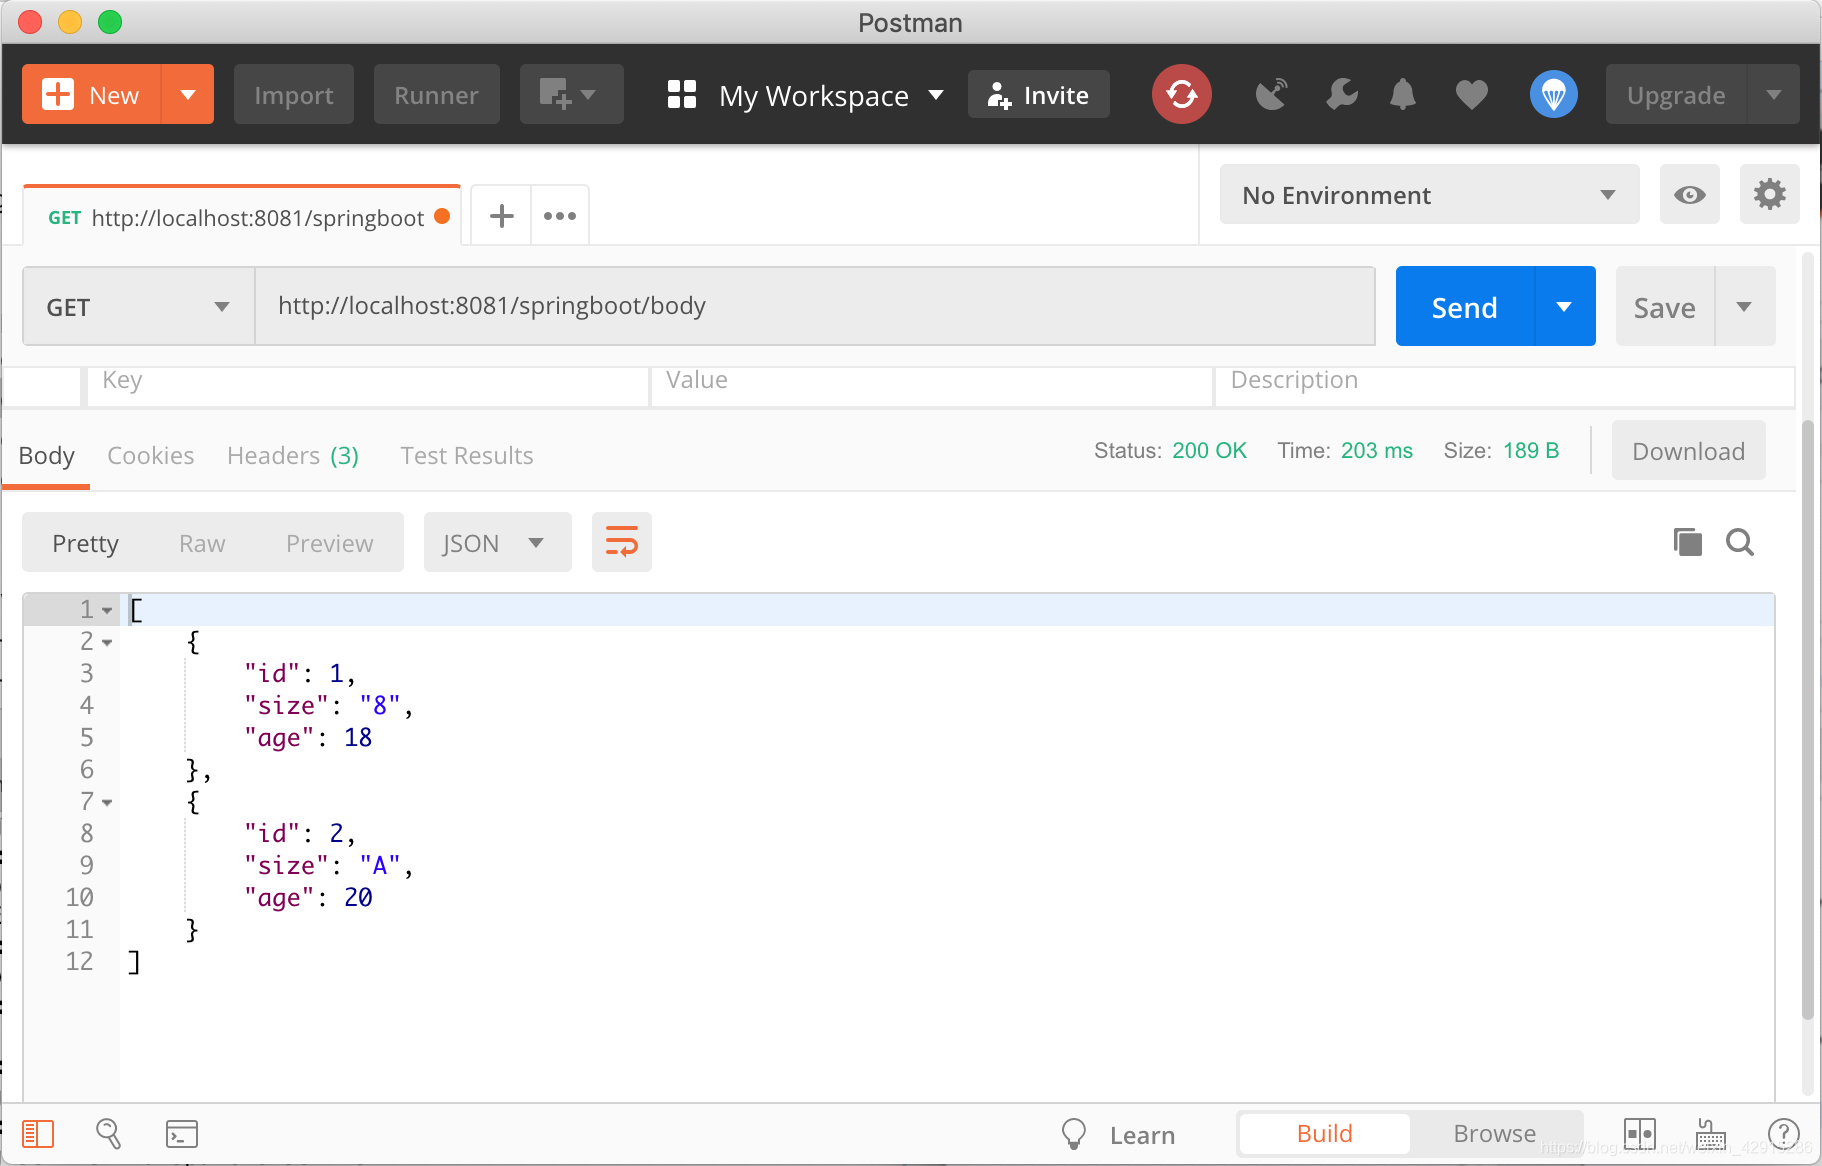Click the heart icon in header
The width and height of the screenshot is (1822, 1166).
pyautogui.click(x=1471, y=95)
